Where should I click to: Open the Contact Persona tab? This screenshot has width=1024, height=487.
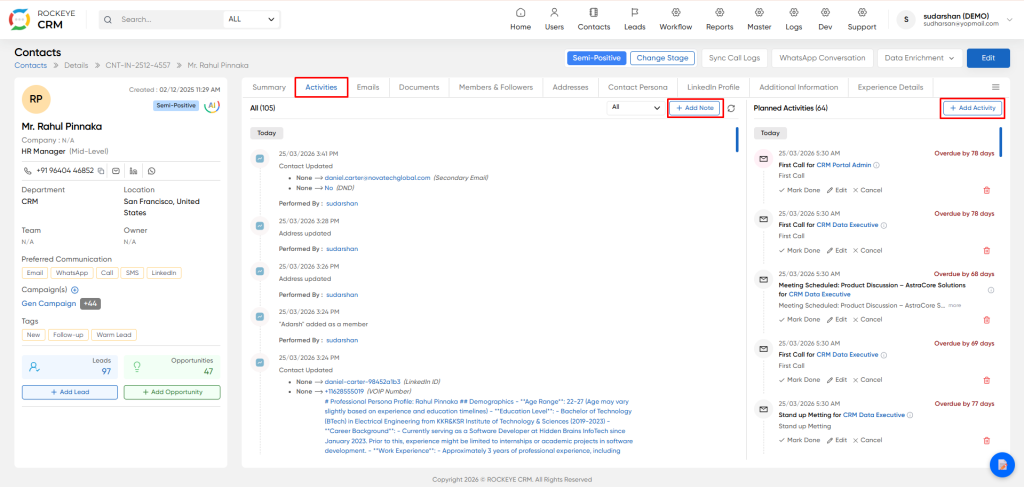637,87
